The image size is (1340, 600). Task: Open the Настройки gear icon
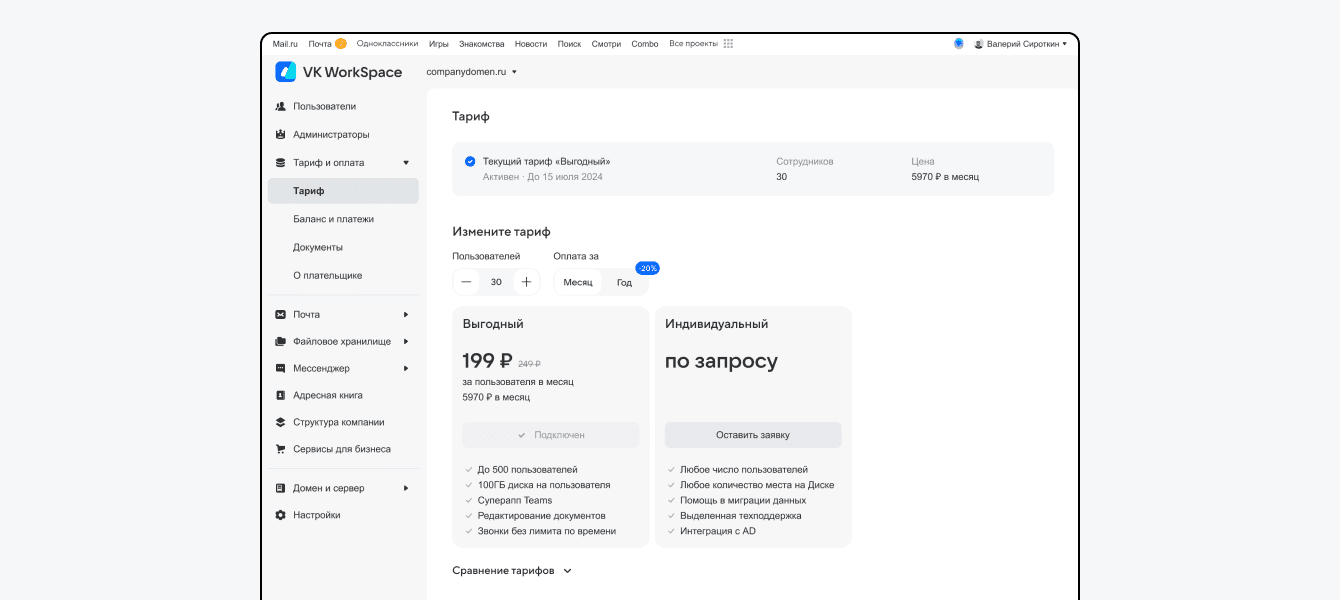(x=281, y=515)
